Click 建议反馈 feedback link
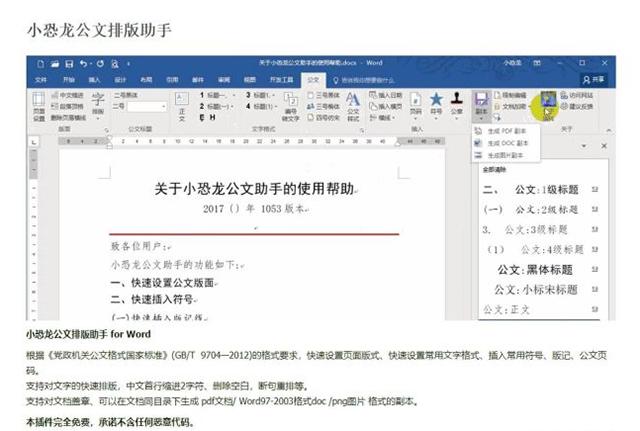 [x=577, y=107]
